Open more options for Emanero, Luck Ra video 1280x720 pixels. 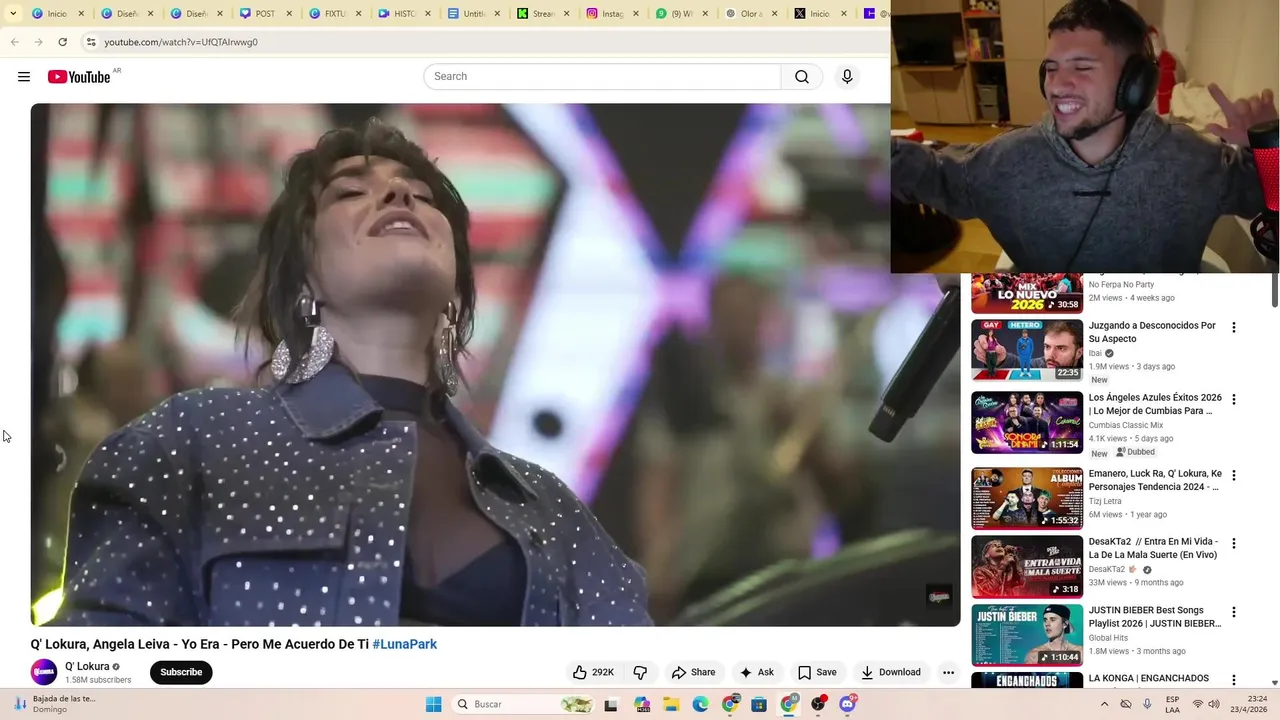(x=1234, y=475)
